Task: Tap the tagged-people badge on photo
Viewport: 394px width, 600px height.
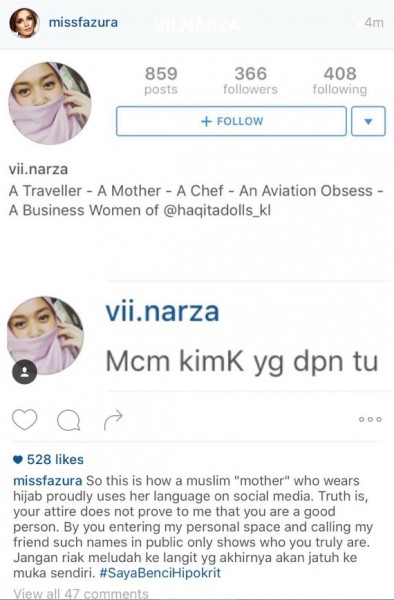Action: click(x=24, y=372)
